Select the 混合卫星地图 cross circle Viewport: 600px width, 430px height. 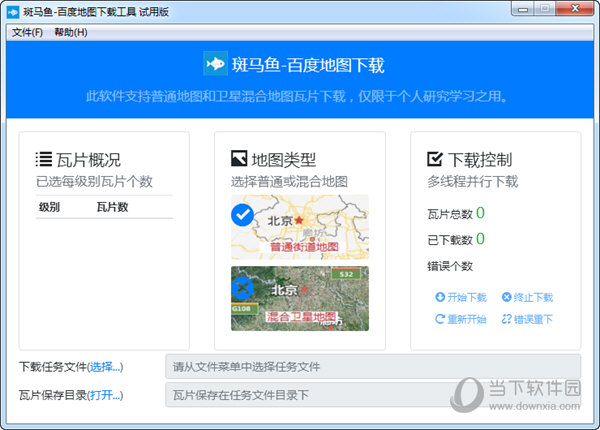click(243, 288)
